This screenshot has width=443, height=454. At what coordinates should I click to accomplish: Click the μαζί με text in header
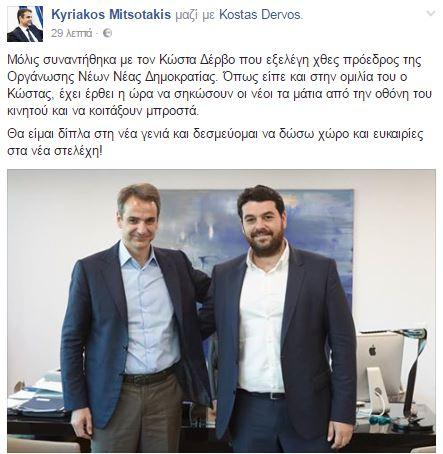point(195,15)
